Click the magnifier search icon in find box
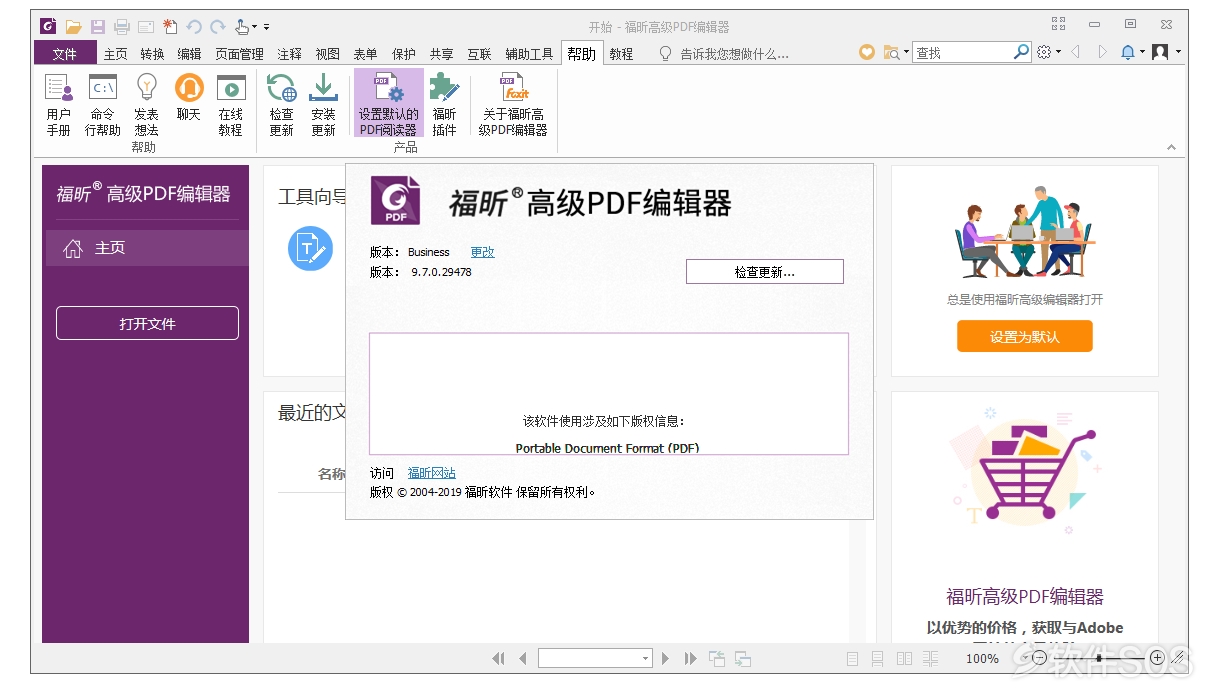Viewport: 1211px width, 690px height. click(1021, 52)
